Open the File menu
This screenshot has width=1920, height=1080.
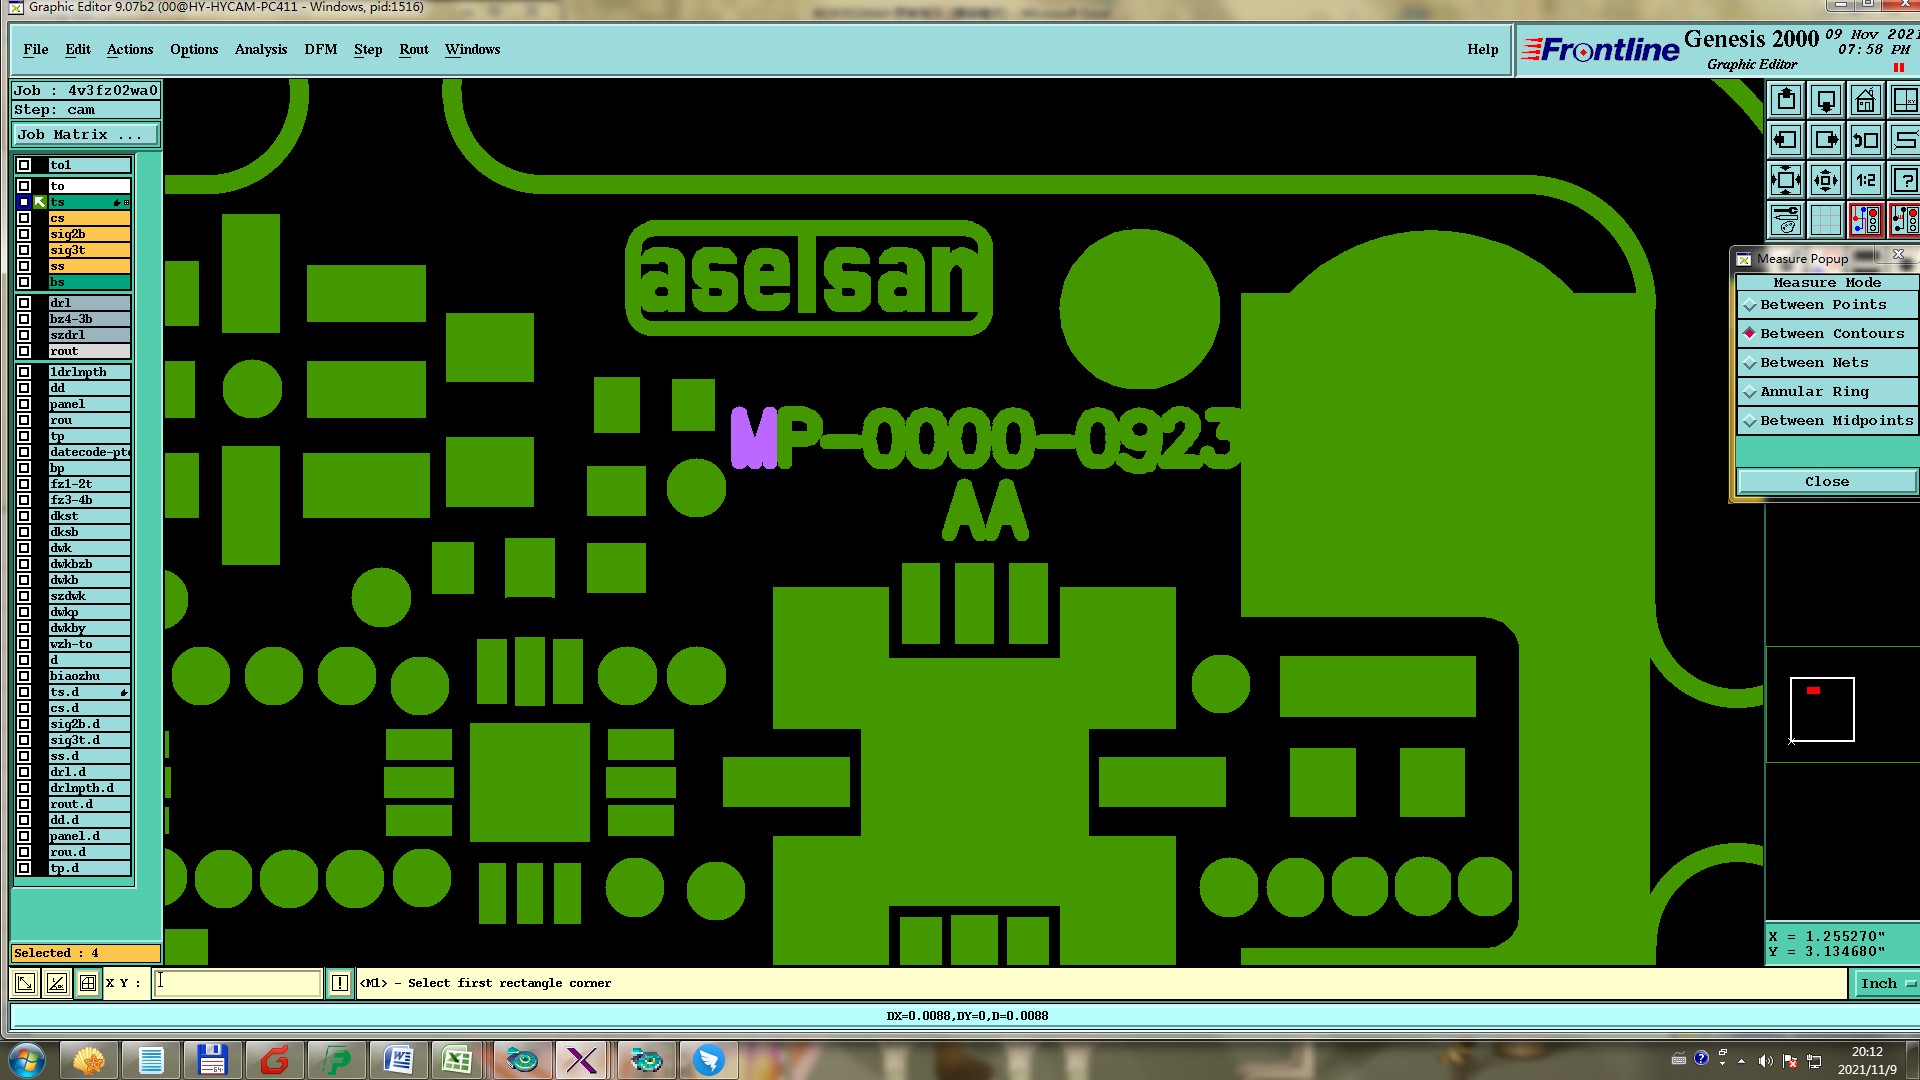36,49
